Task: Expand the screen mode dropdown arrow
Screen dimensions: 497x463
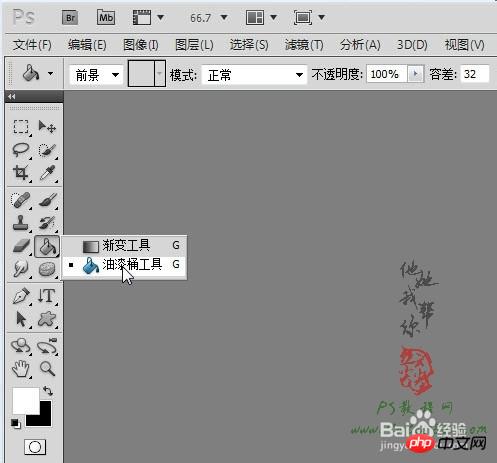Action: pos(321,17)
